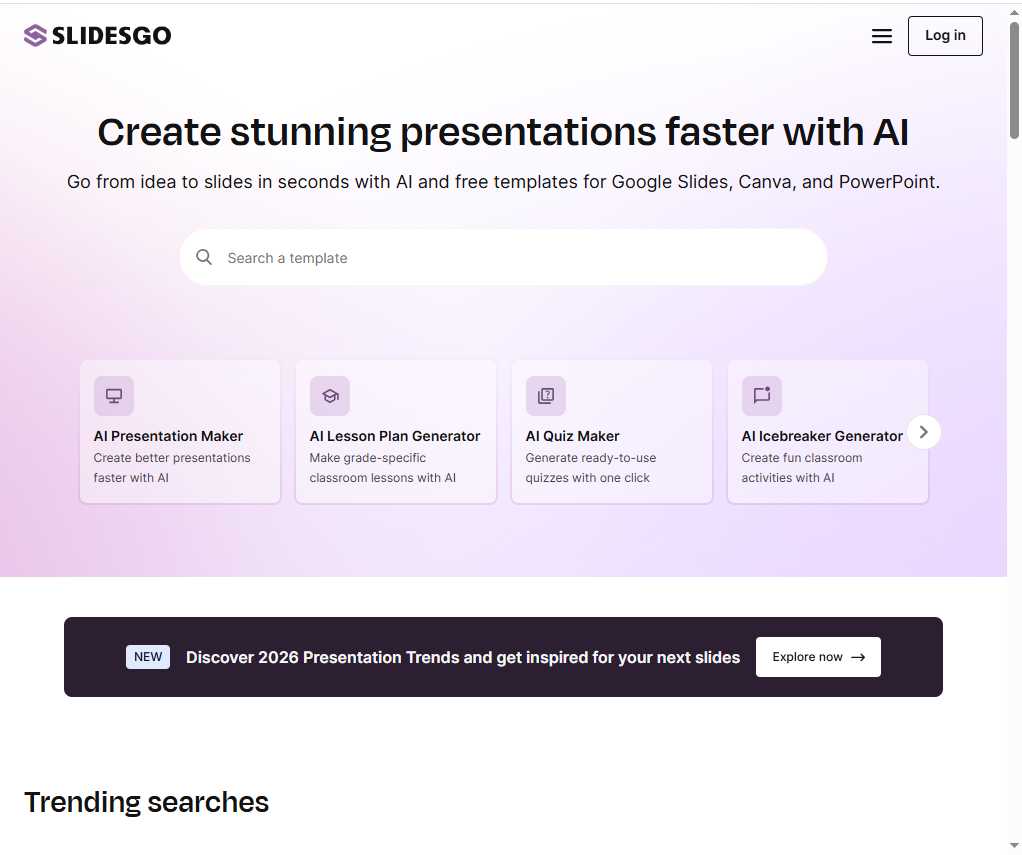
Task: Open AI Presentation Maker card title
Action: [x=168, y=436]
